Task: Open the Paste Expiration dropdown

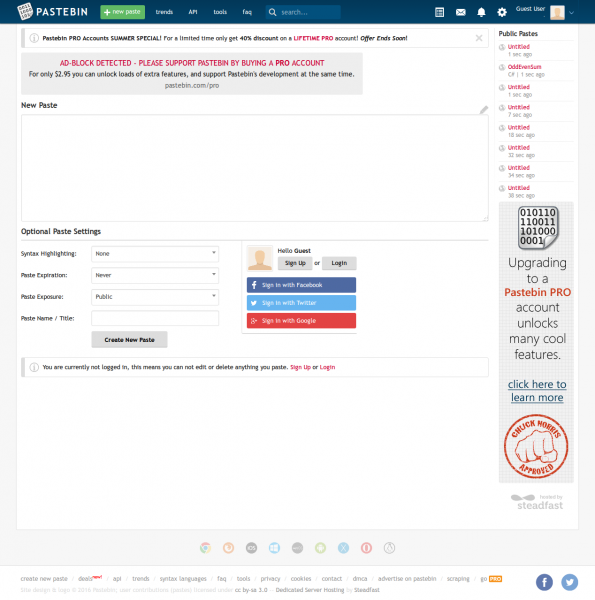Action: (155, 275)
